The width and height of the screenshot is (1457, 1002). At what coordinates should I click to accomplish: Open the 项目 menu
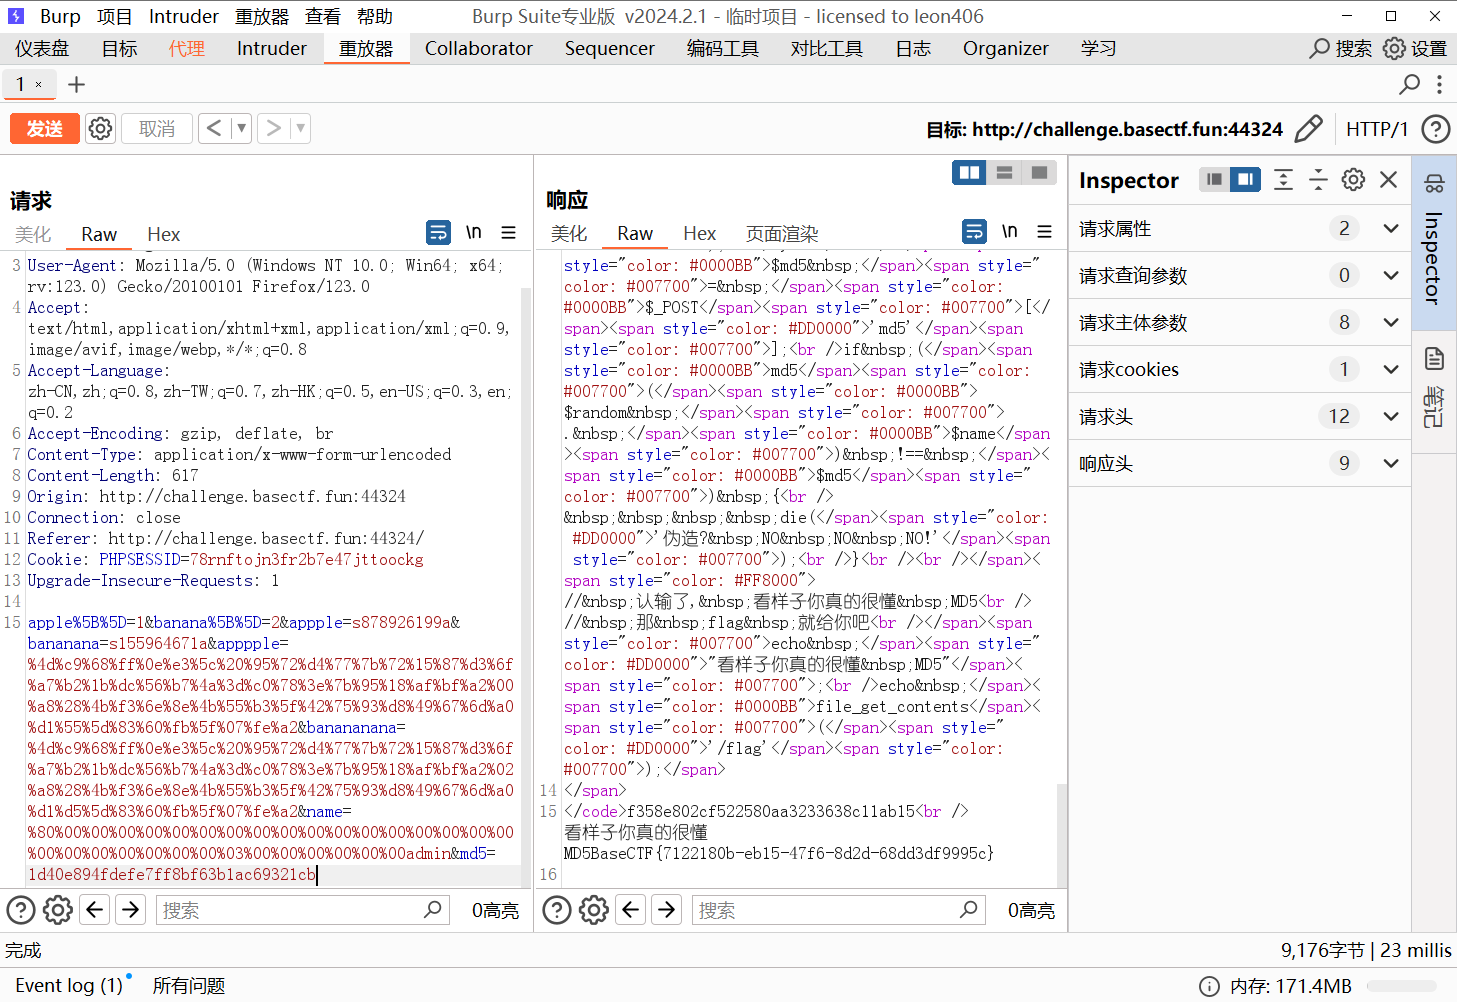pos(114,16)
